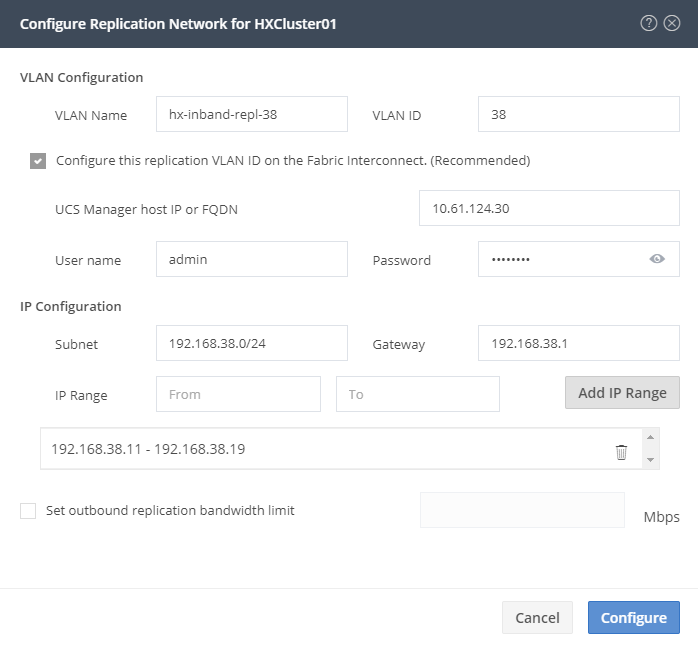The image size is (698, 645).
Task: Click the IP range list up arrow
Action: pyautogui.click(x=650, y=438)
